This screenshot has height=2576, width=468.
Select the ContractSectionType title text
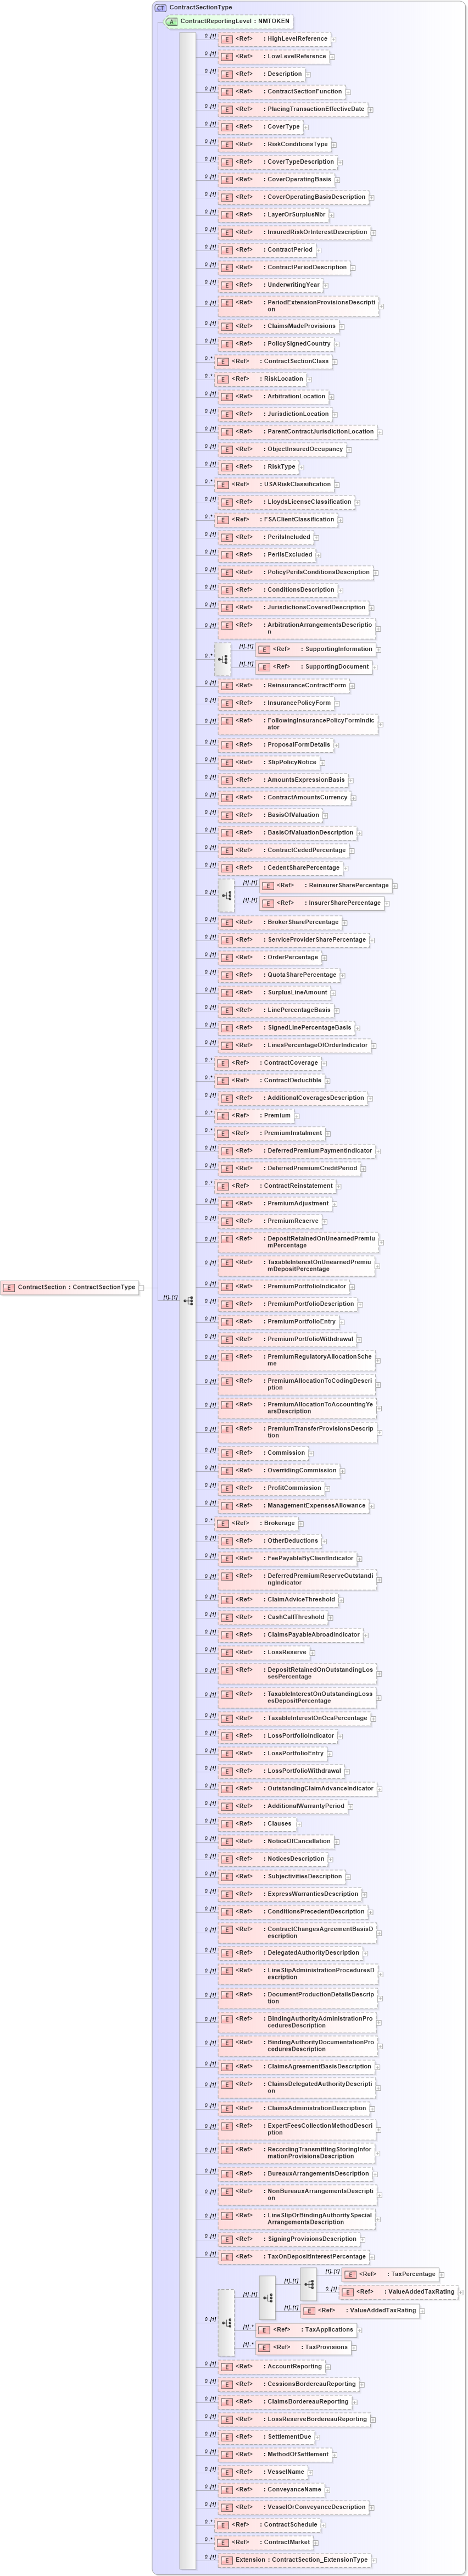tap(200, 7)
